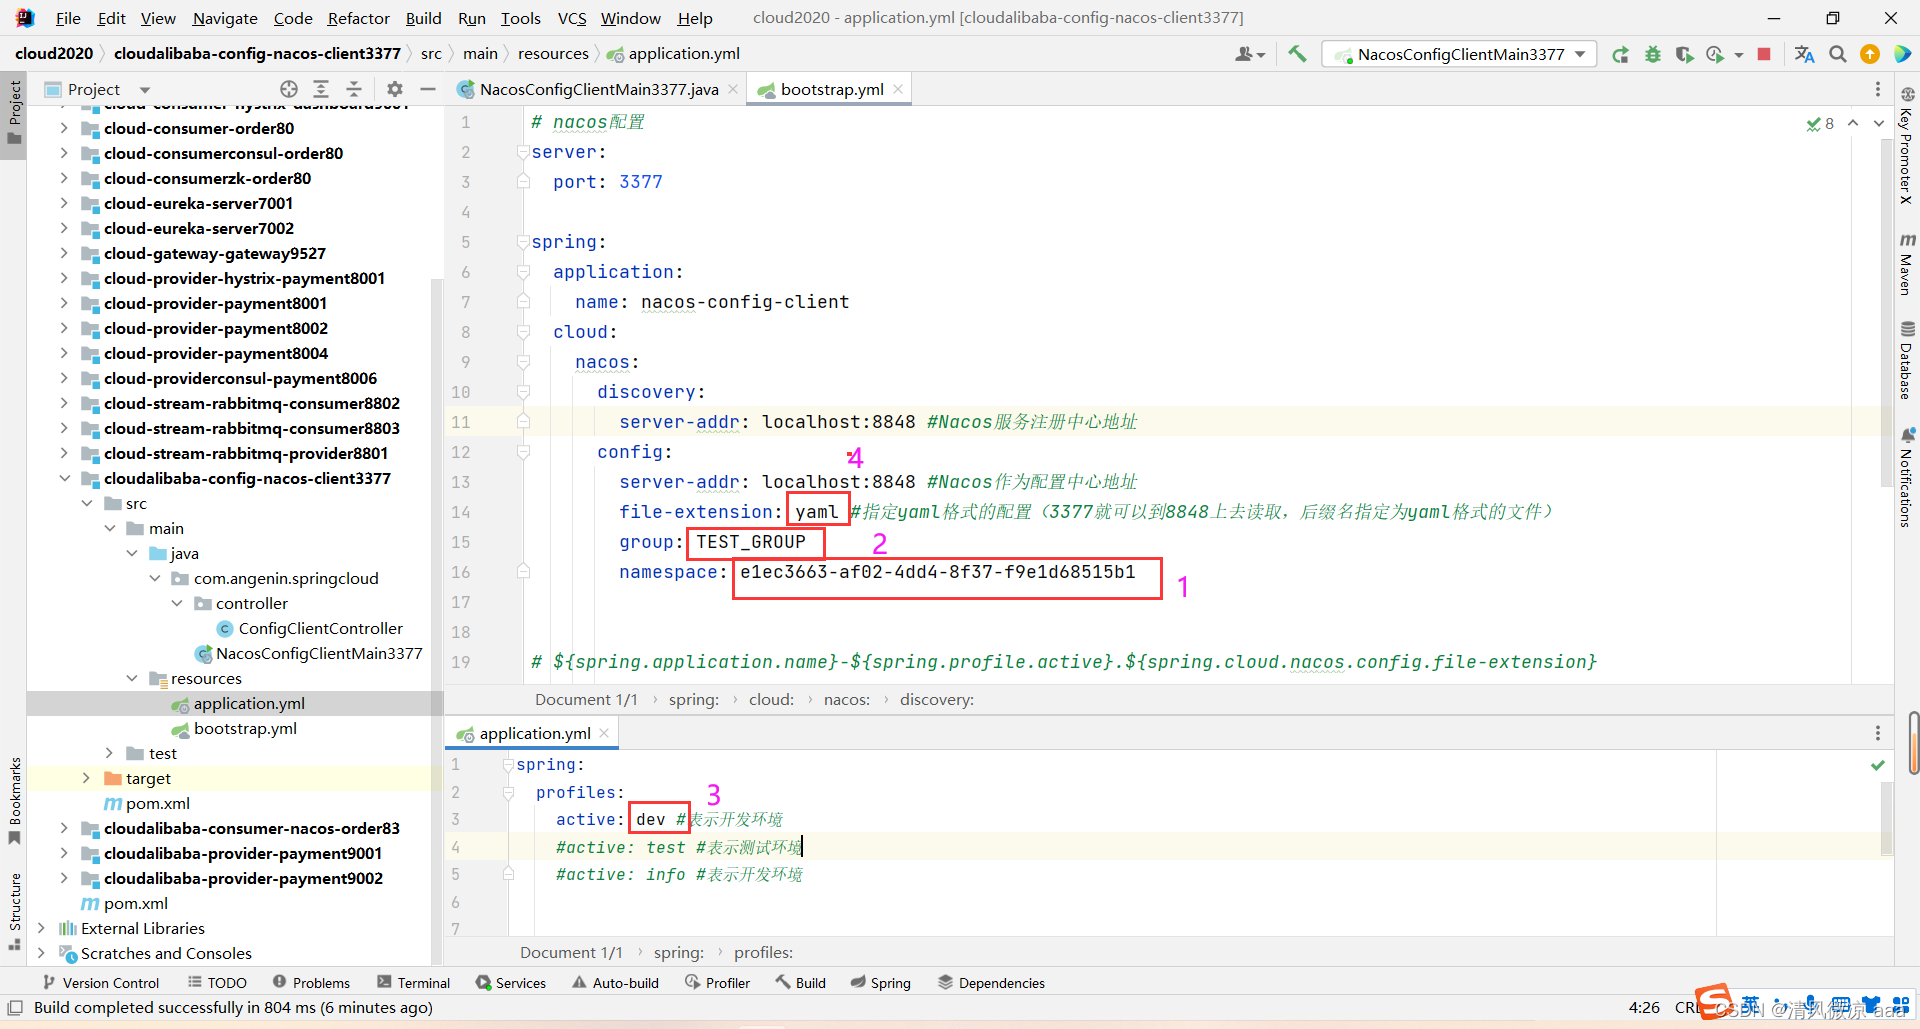
Task: Click line position 4:26 in status bar
Action: pyautogui.click(x=1644, y=1008)
